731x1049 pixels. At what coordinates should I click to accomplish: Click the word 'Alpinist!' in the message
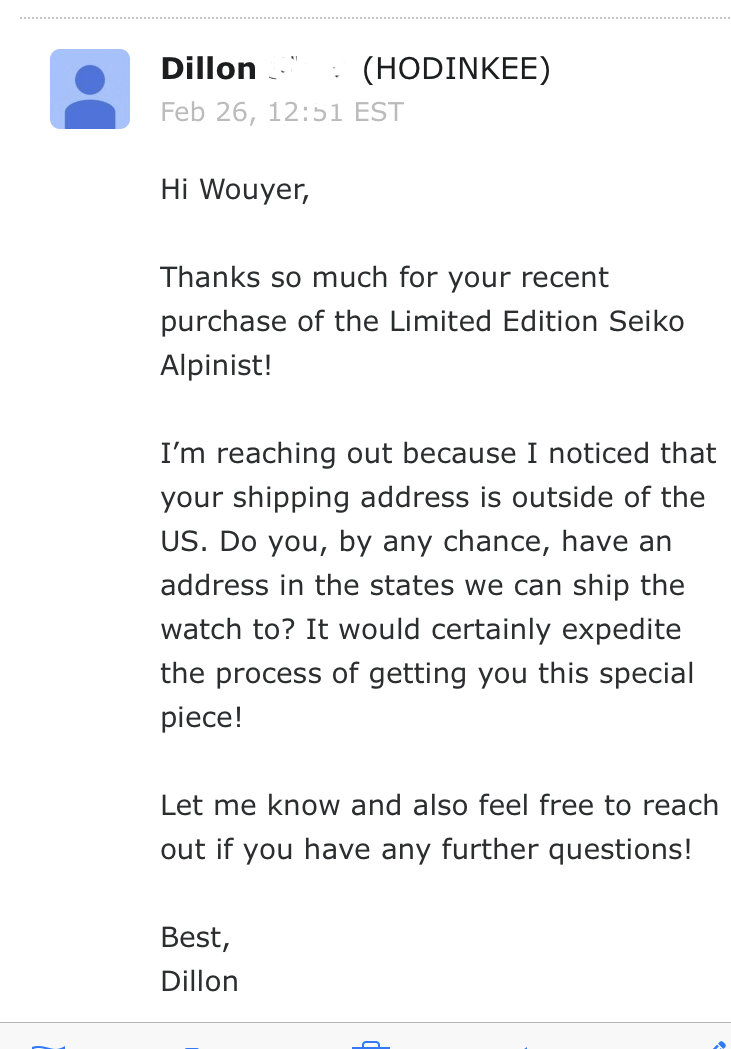click(x=216, y=365)
